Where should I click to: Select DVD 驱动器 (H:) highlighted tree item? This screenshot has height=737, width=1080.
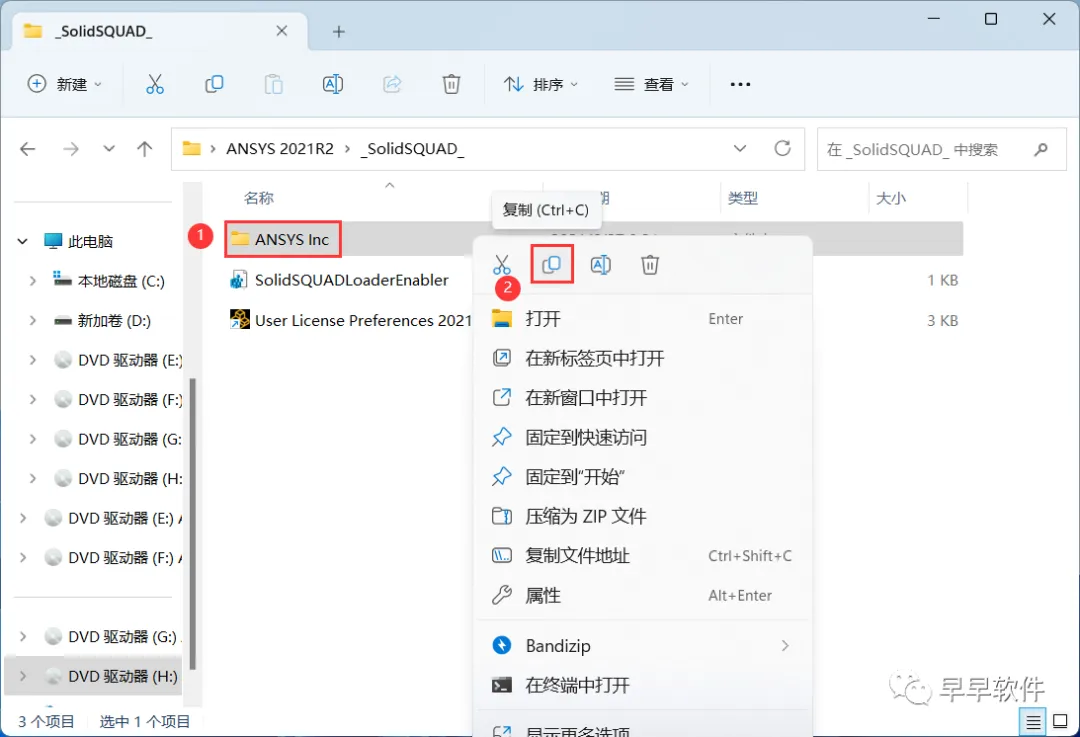[x=94, y=676]
